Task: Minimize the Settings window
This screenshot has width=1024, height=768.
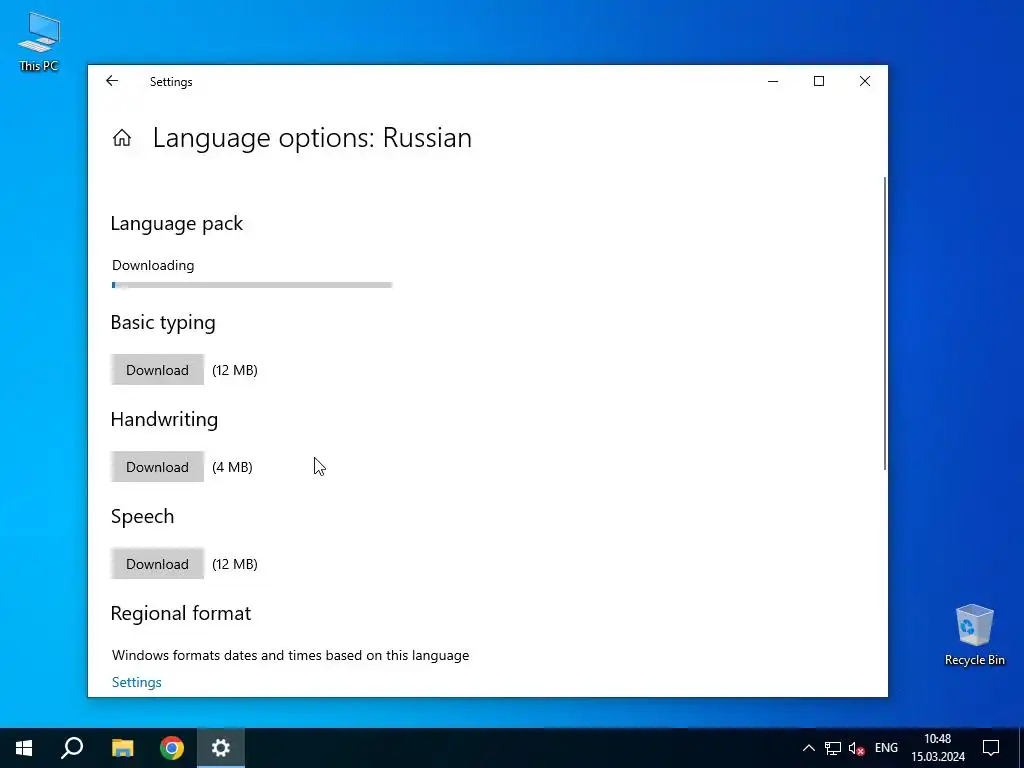Action: pos(773,81)
